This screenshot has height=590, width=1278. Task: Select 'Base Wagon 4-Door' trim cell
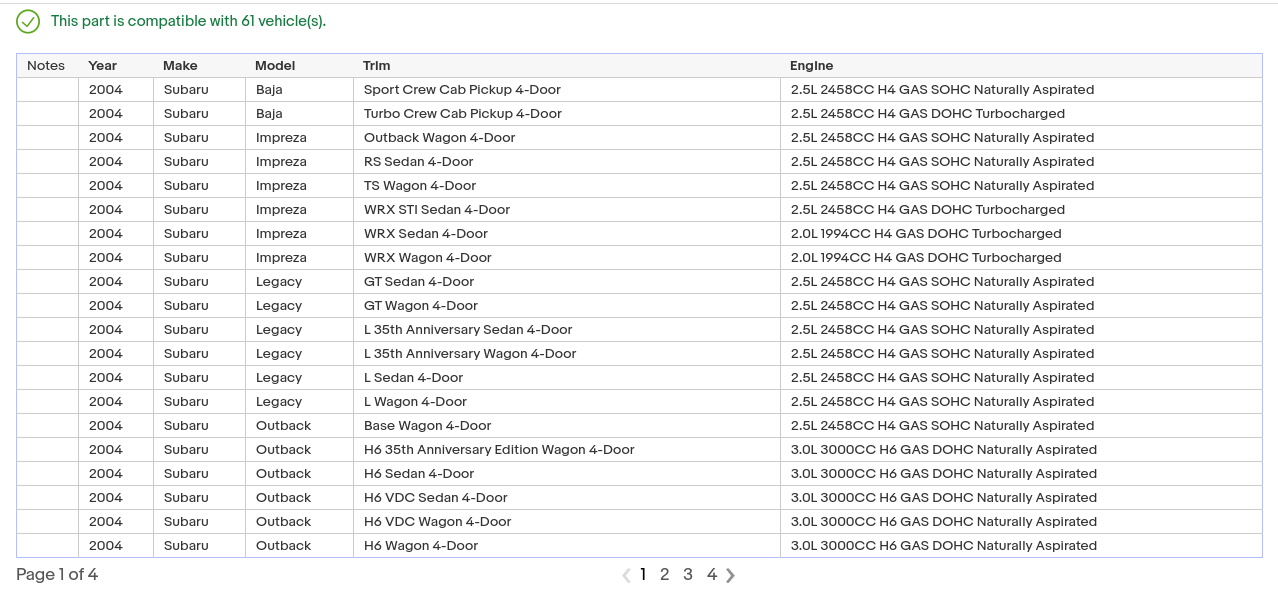pyautogui.click(x=567, y=426)
